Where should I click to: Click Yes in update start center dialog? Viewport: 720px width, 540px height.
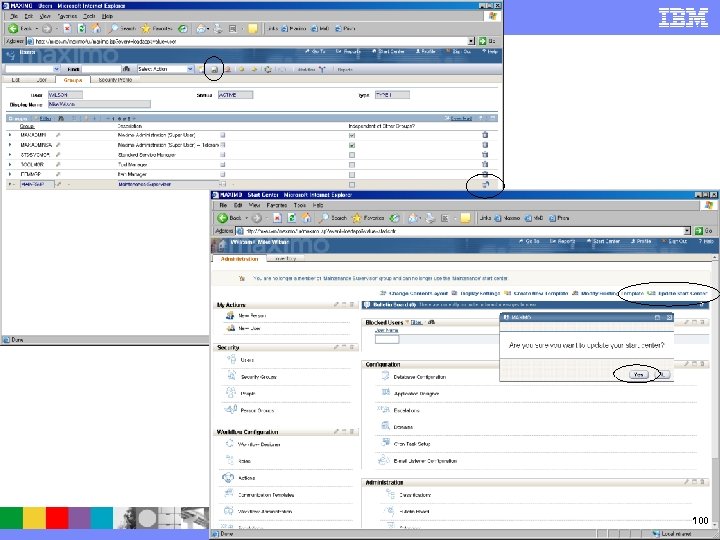[x=638, y=375]
